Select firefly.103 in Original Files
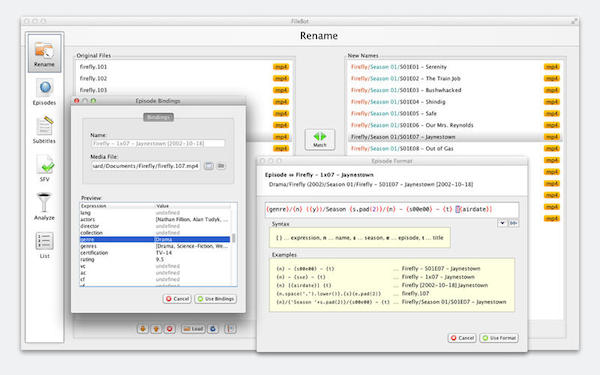 pos(184,90)
